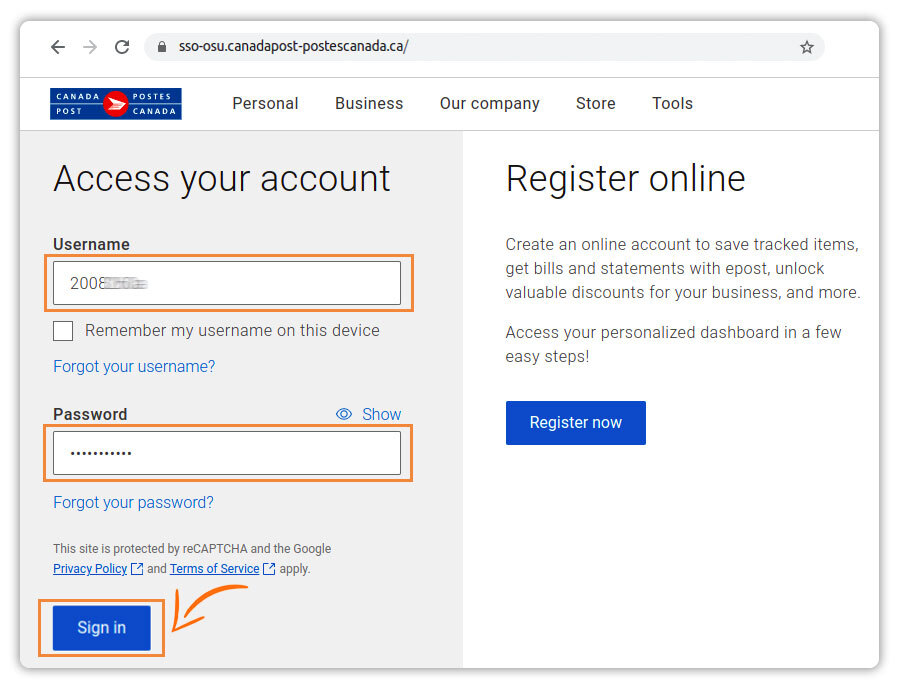Open the Store menu
900x688 pixels.
click(595, 103)
